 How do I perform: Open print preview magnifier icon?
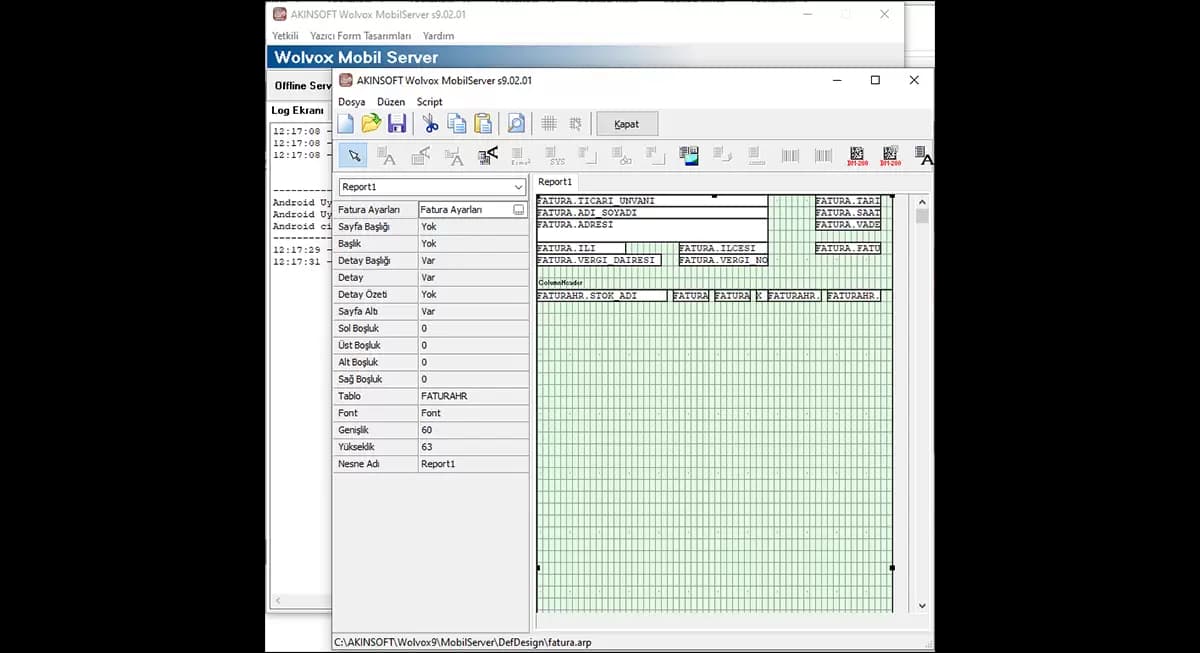click(x=516, y=124)
